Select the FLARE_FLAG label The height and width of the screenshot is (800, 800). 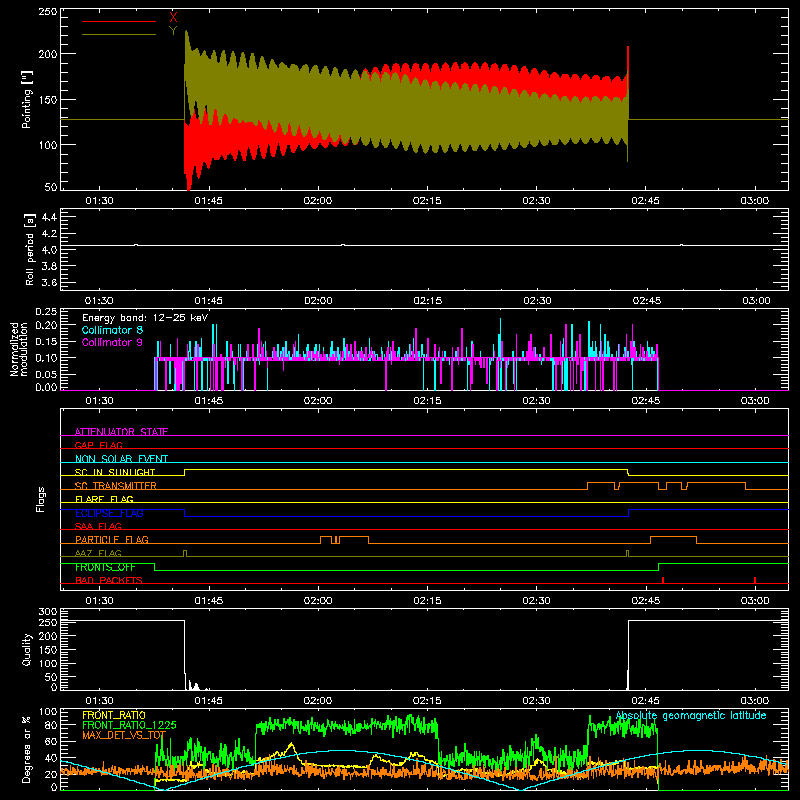(104, 499)
